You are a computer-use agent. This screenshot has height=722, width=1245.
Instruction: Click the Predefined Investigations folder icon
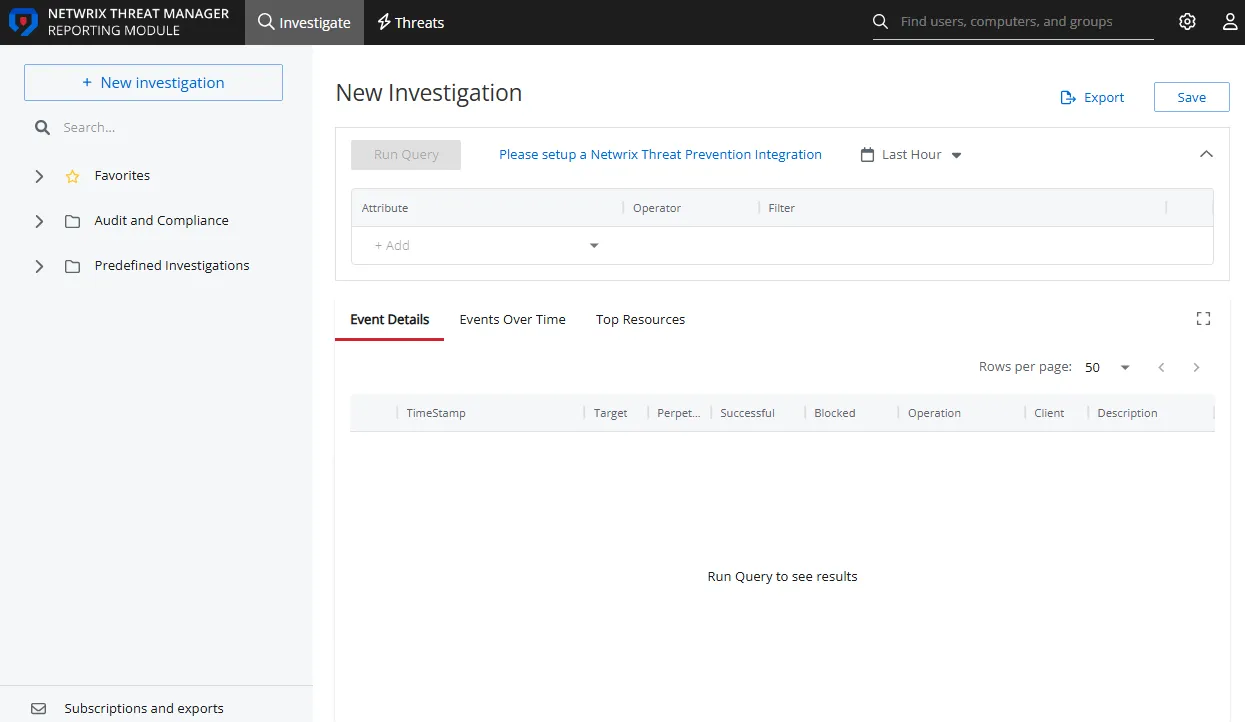pyautogui.click(x=72, y=266)
